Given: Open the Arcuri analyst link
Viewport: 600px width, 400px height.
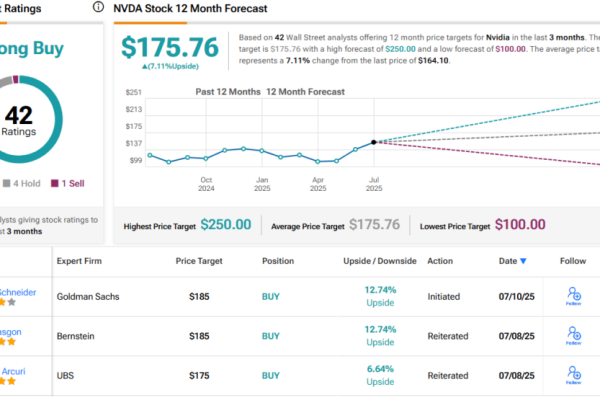Looking at the screenshot, I should (13, 371).
